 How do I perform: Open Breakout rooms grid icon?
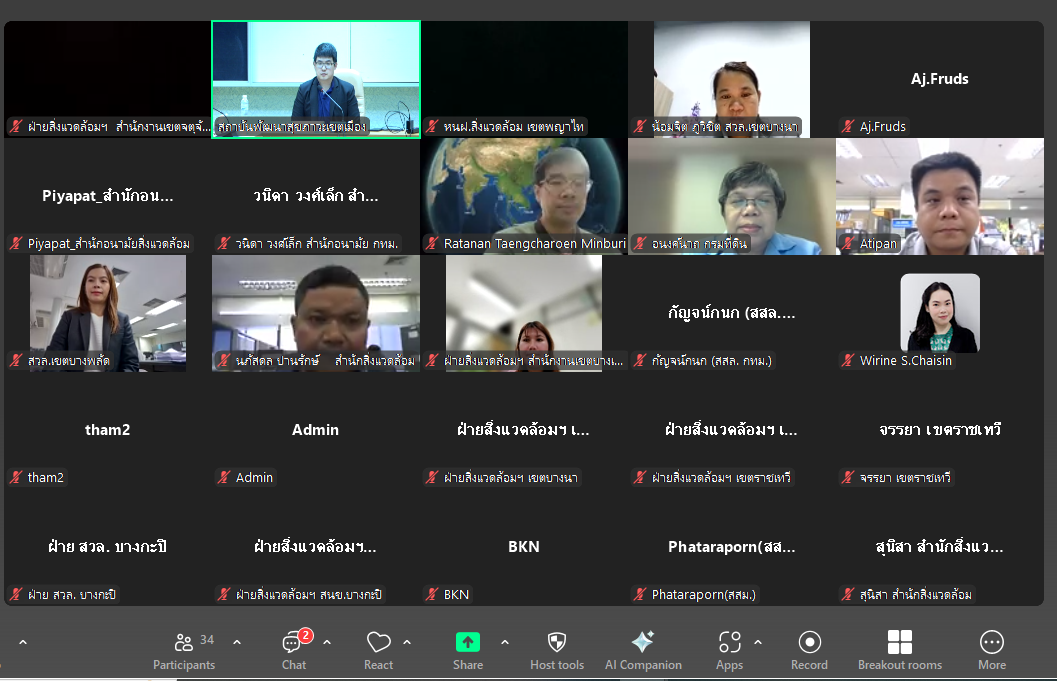point(900,642)
